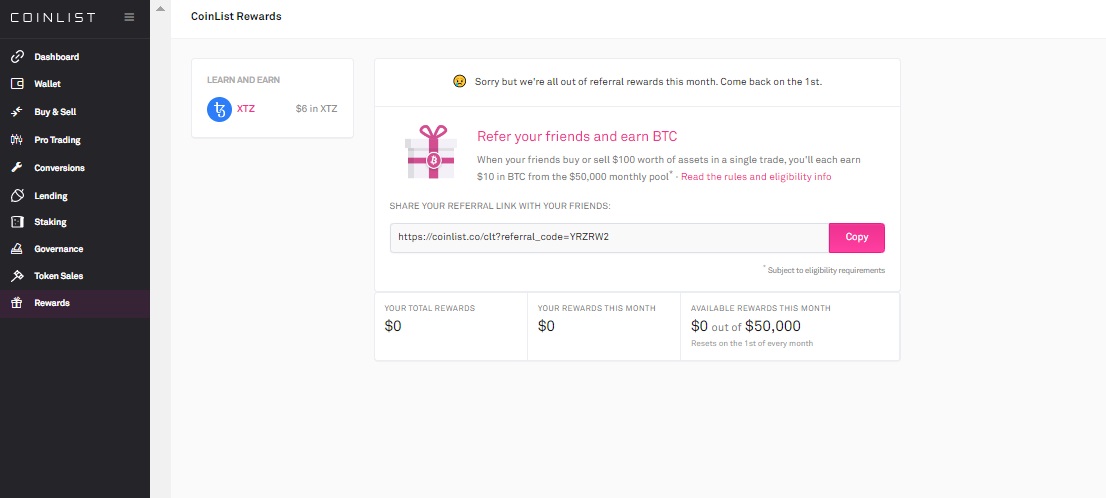The image size is (1106, 498).
Task: Click the Wallet icon in sidebar
Action: click(x=17, y=84)
